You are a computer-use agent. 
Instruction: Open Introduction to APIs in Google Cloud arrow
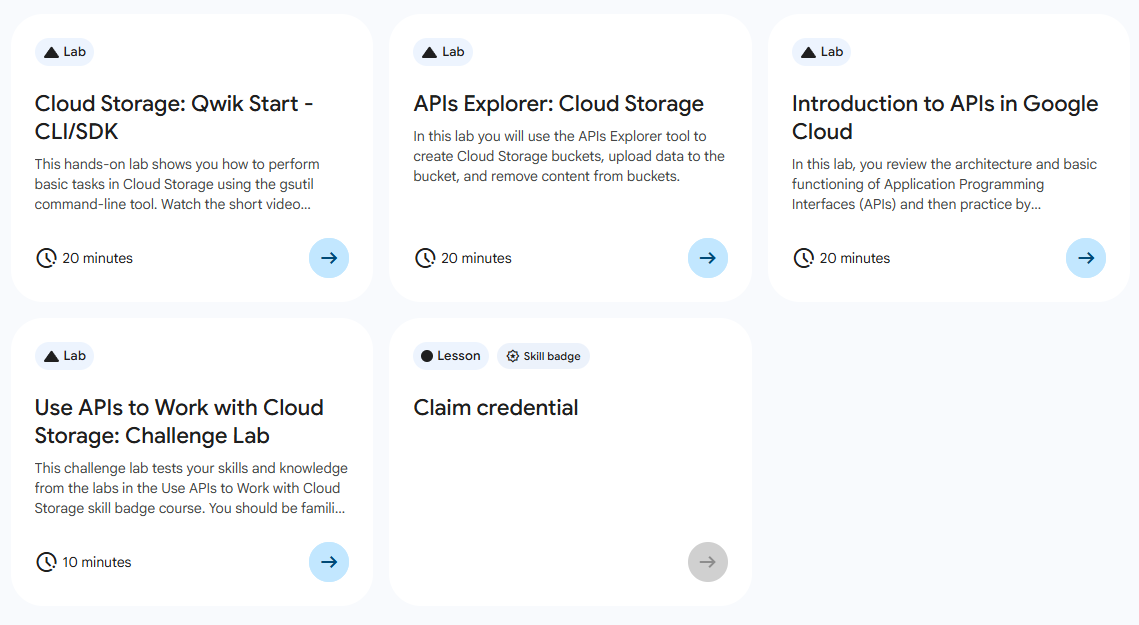1086,258
